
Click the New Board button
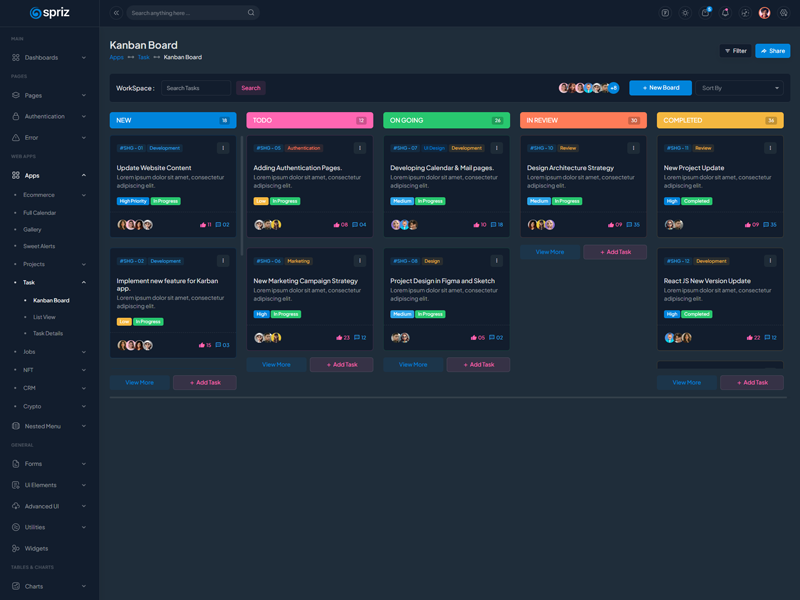(660, 88)
